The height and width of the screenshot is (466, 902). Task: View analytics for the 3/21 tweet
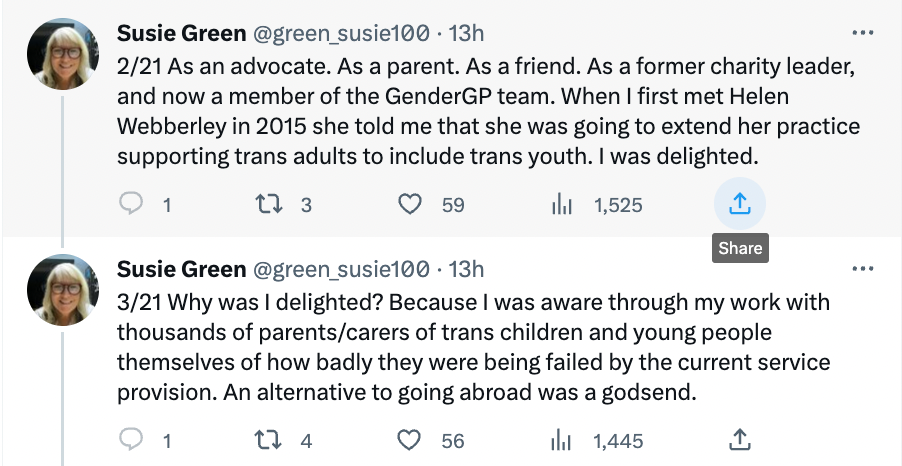click(x=562, y=440)
